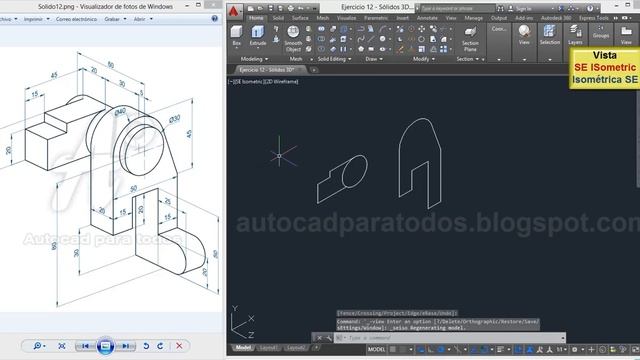
Task: Select the Extrude tool
Action: point(258,35)
